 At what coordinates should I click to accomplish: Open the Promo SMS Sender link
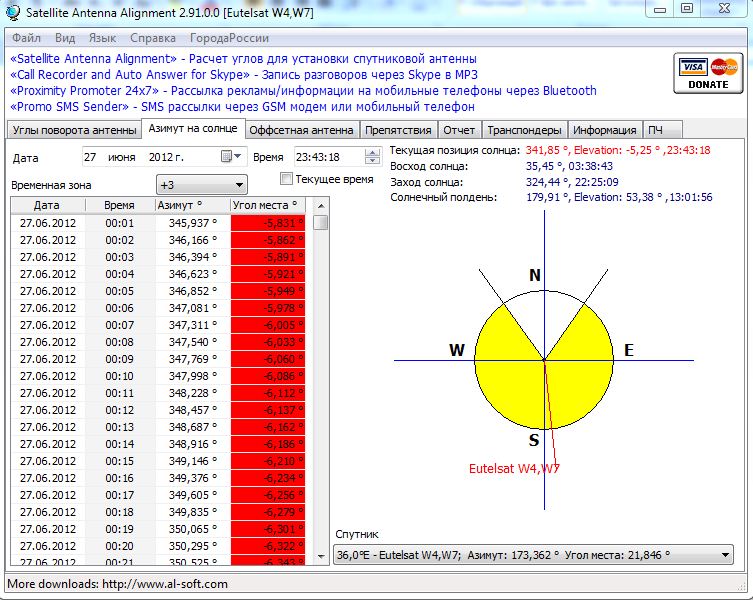[x=69, y=106]
